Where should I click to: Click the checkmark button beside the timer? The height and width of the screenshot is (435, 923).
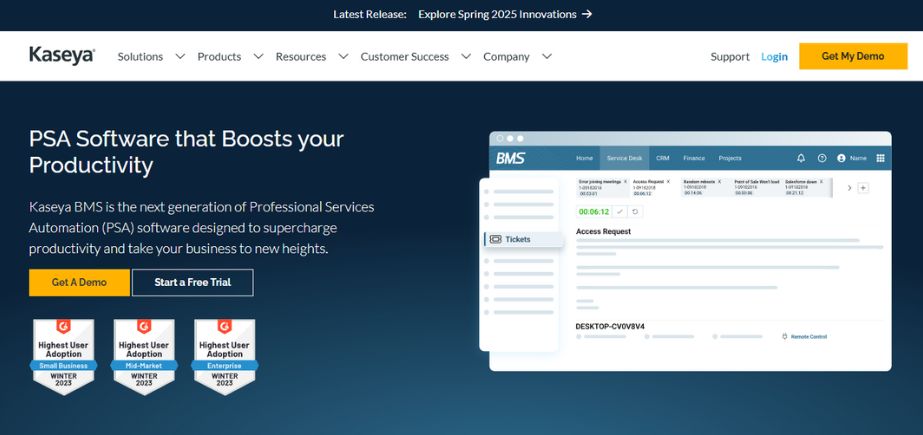[x=620, y=211]
